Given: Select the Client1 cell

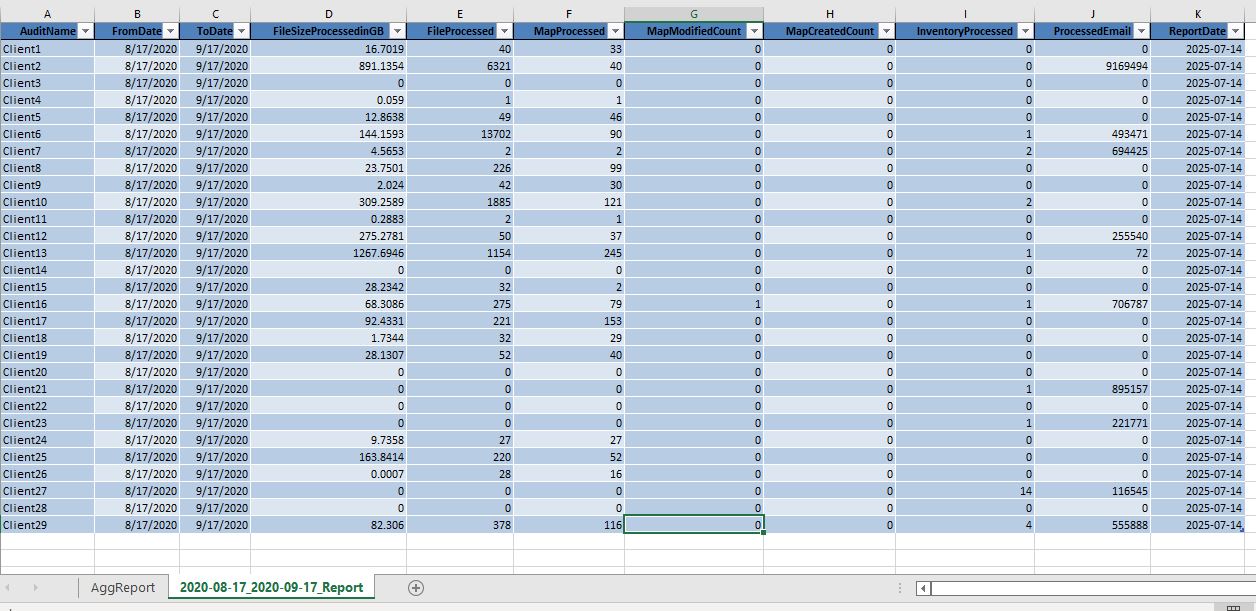Looking at the screenshot, I should 47,49.
